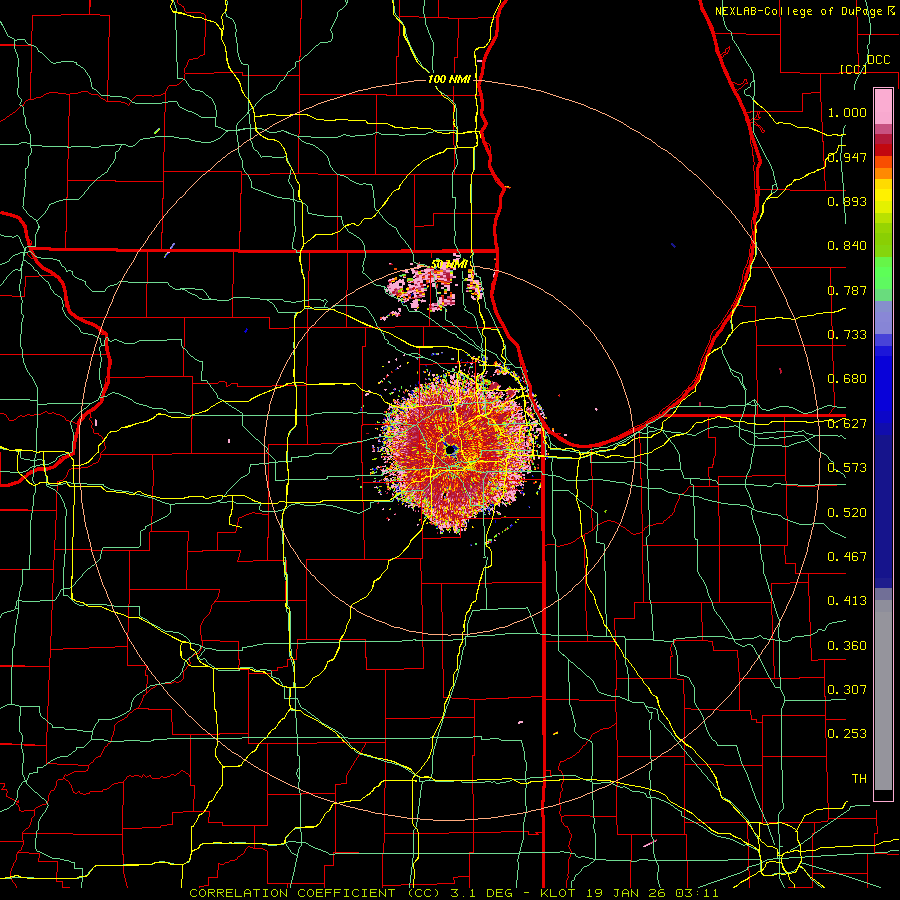Click the radar site hole at echo center
Screen dimensions: 900x900
tap(451, 449)
